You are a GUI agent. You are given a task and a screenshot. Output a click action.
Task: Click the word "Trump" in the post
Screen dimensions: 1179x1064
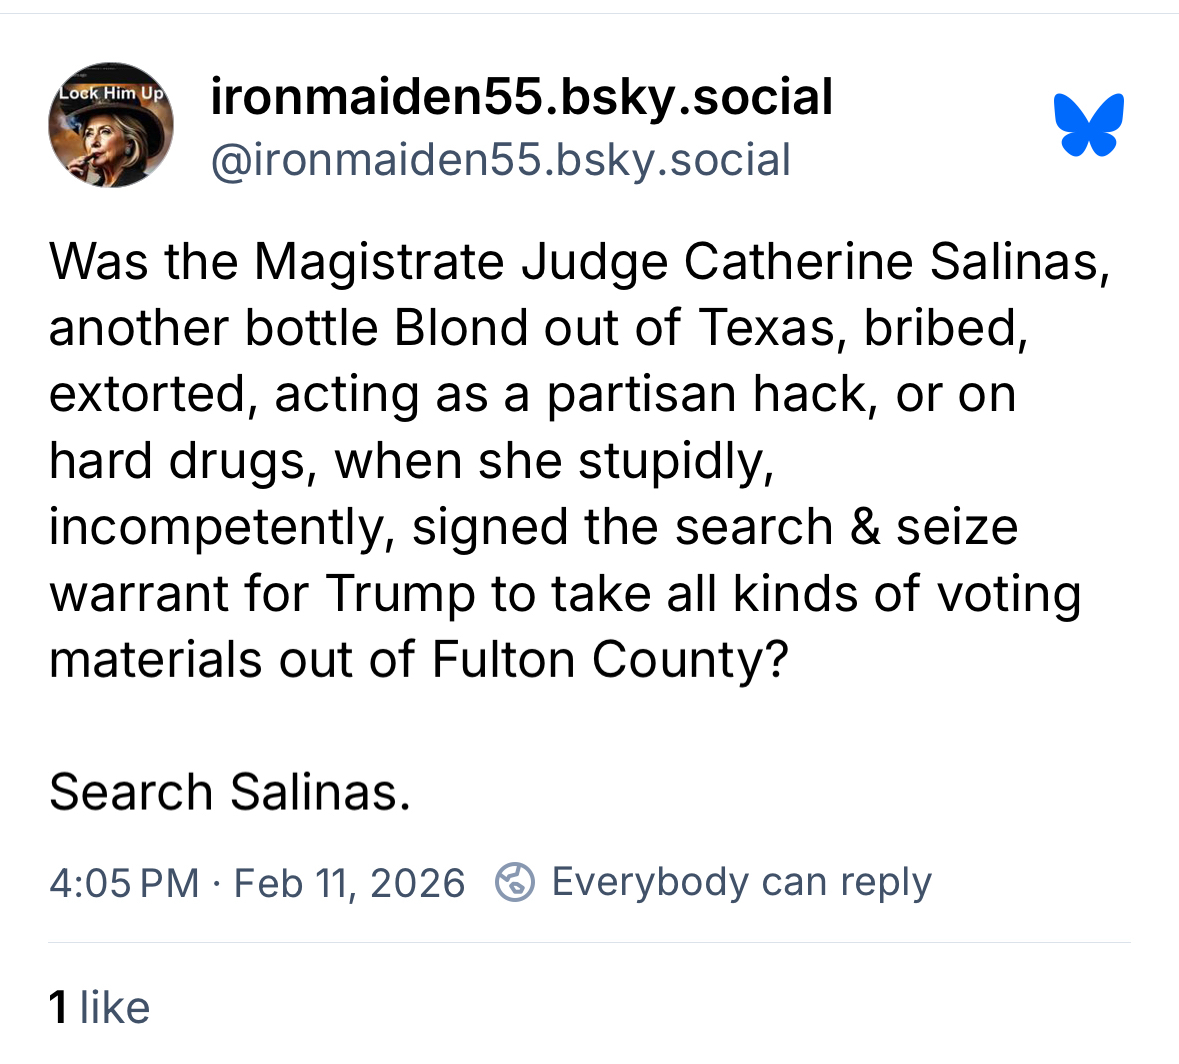point(400,593)
